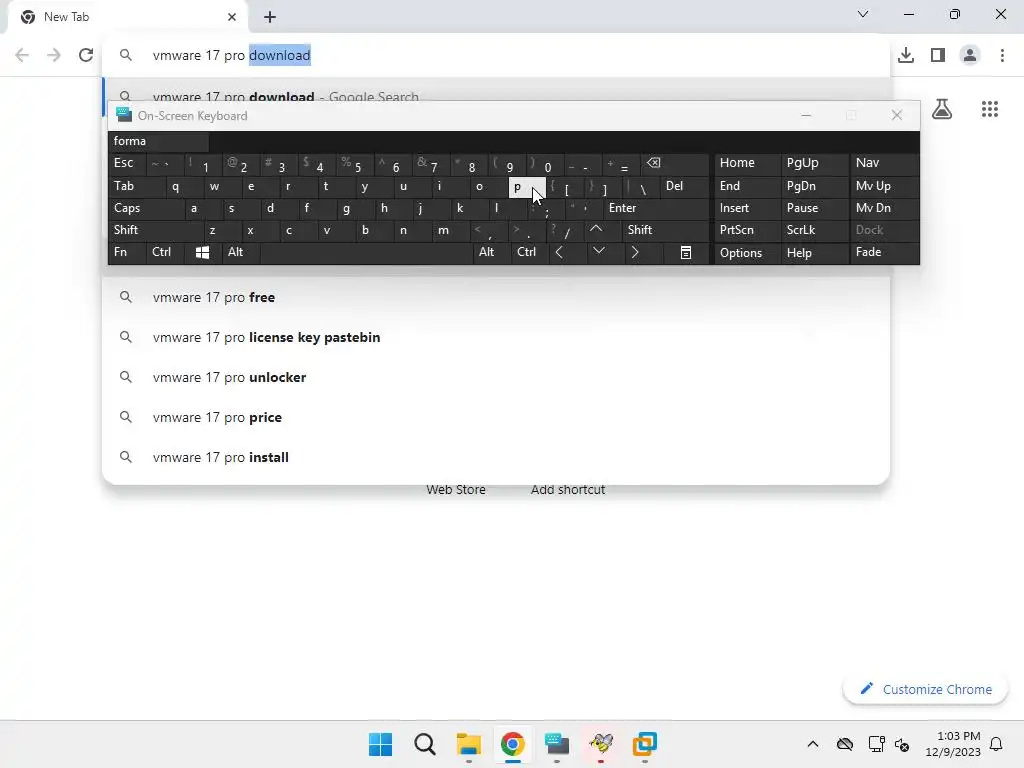Click the spacebar on On-Screen Keyboard

(366, 252)
